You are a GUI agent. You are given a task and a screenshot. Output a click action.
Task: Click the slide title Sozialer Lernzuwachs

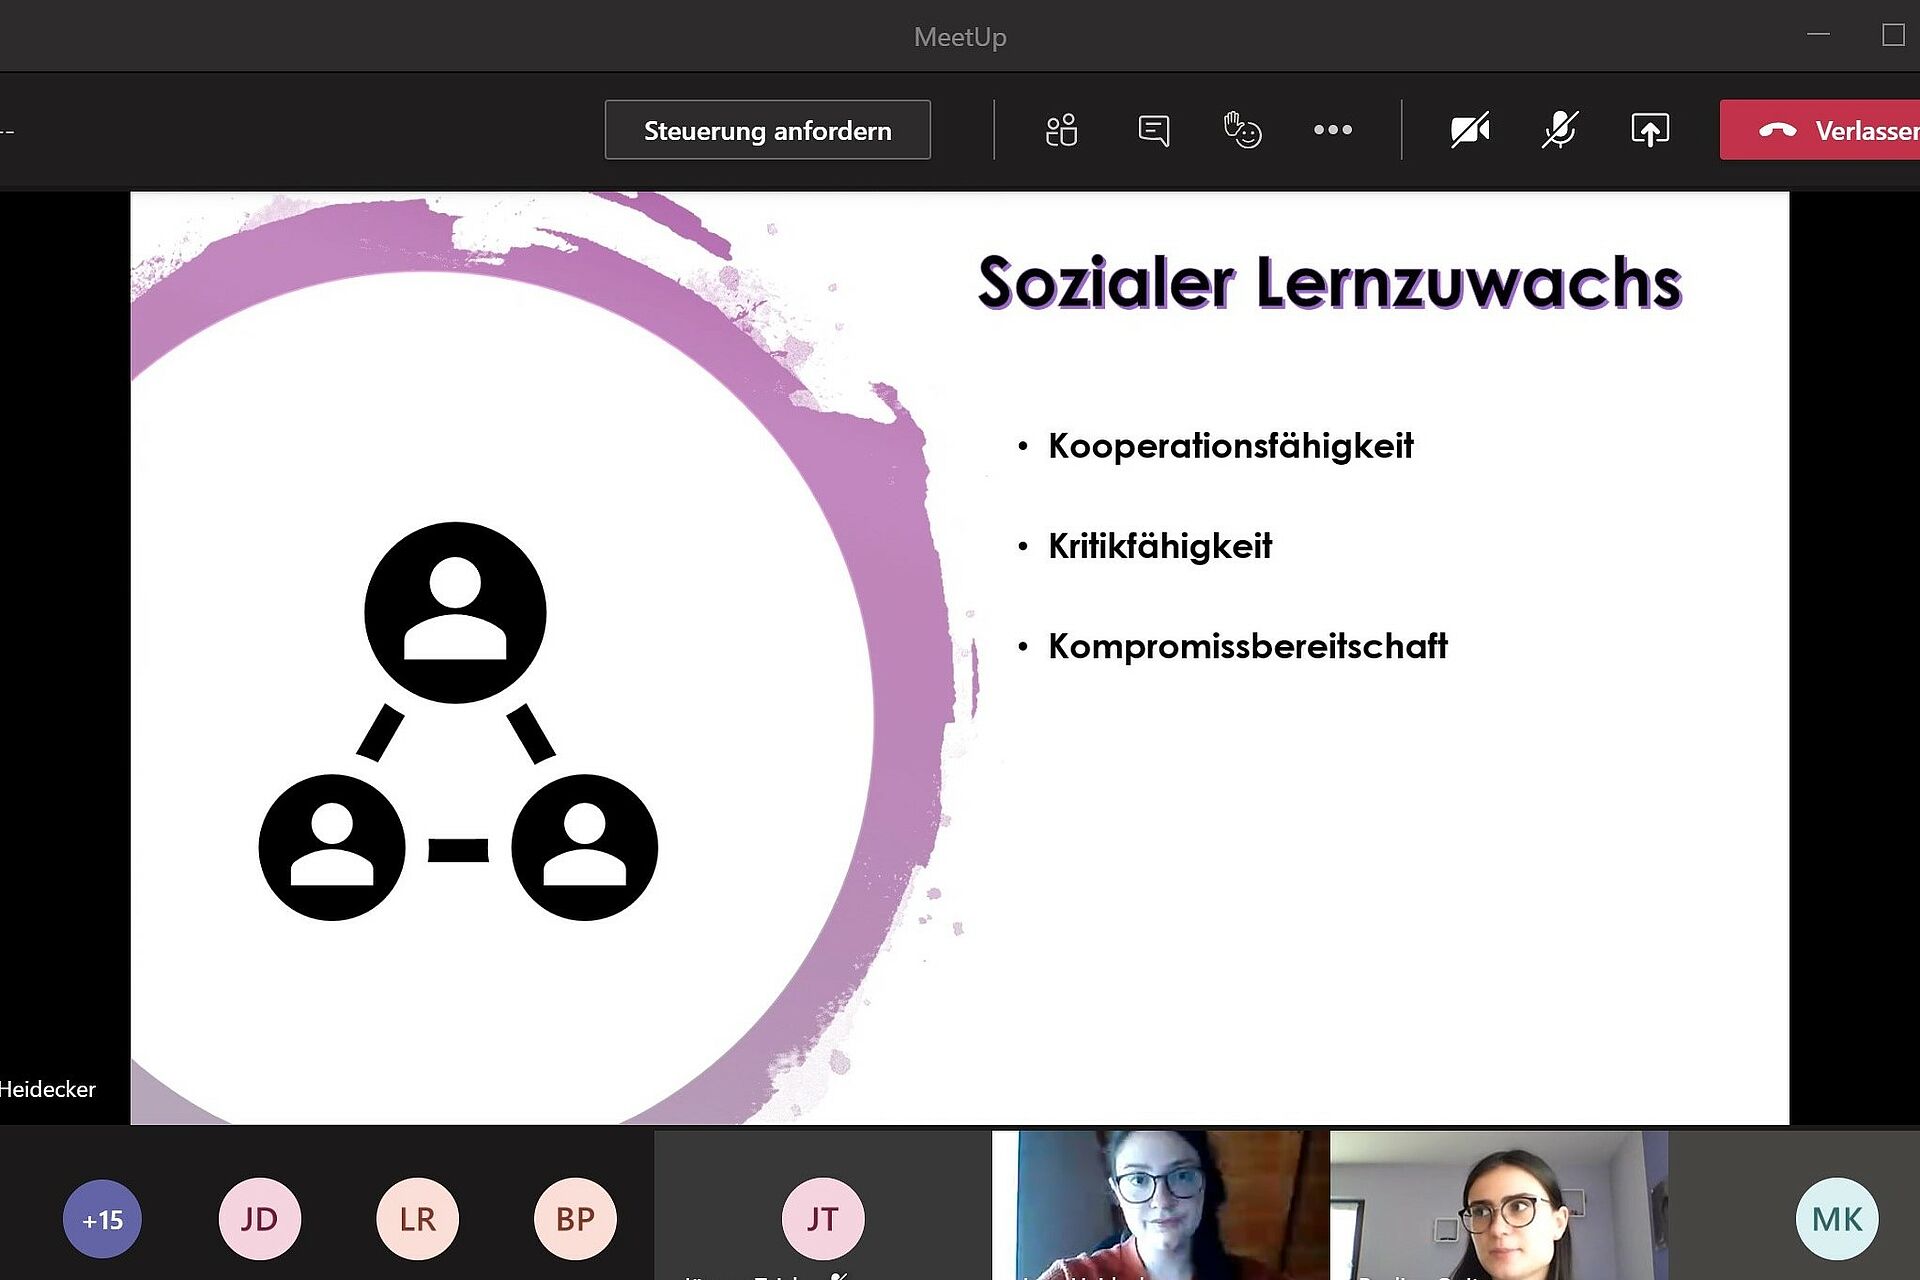pyautogui.click(x=1329, y=282)
